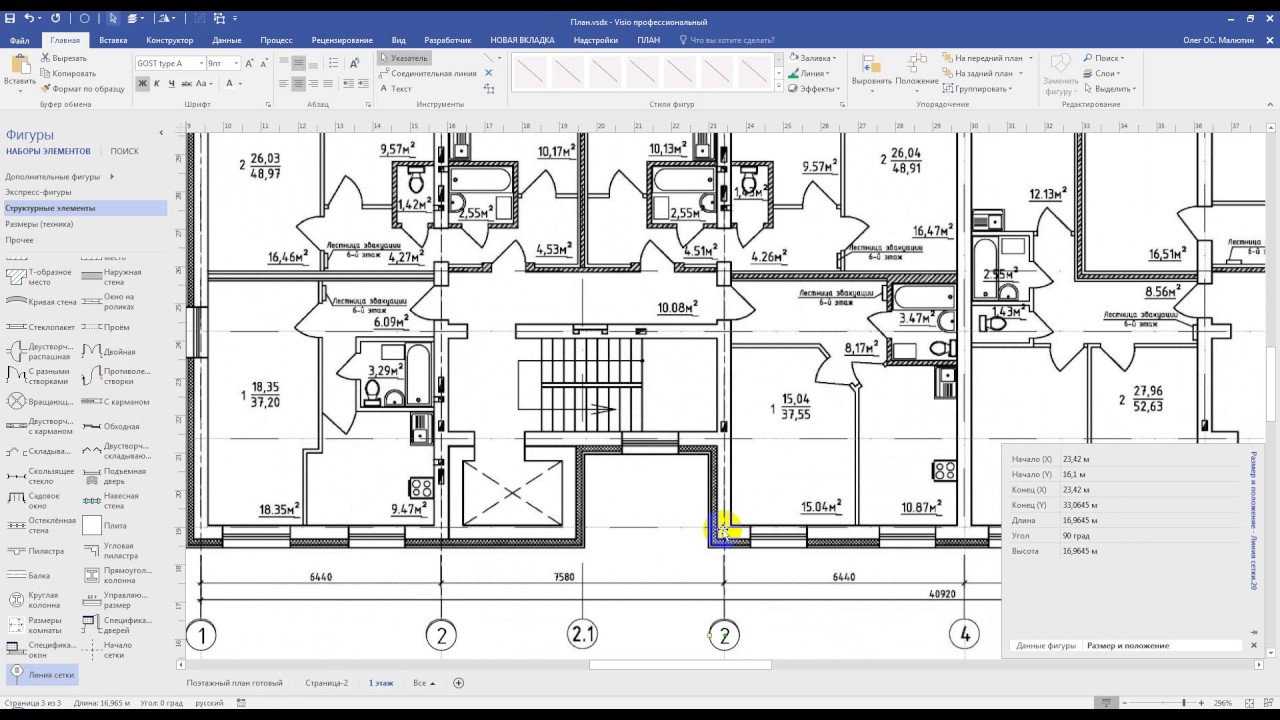This screenshot has width=1280, height=720.
Task: Select the Наружная стена shape
Action: [112, 277]
